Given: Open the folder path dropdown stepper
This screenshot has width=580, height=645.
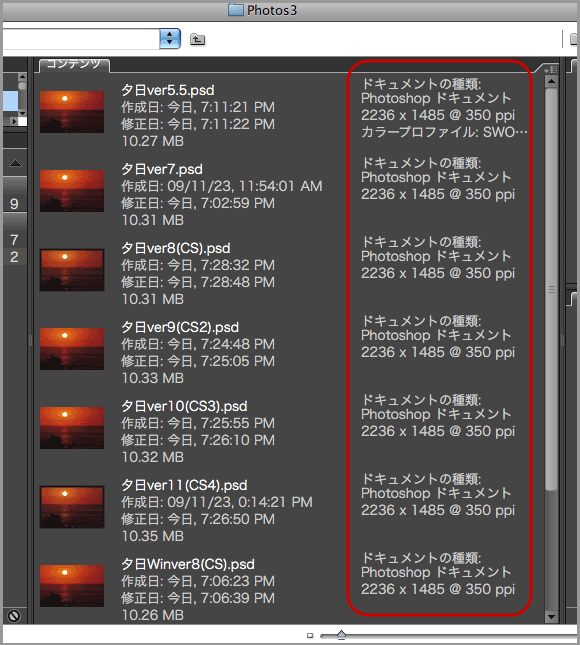Looking at the screenshot, I should tap(170, 39).
